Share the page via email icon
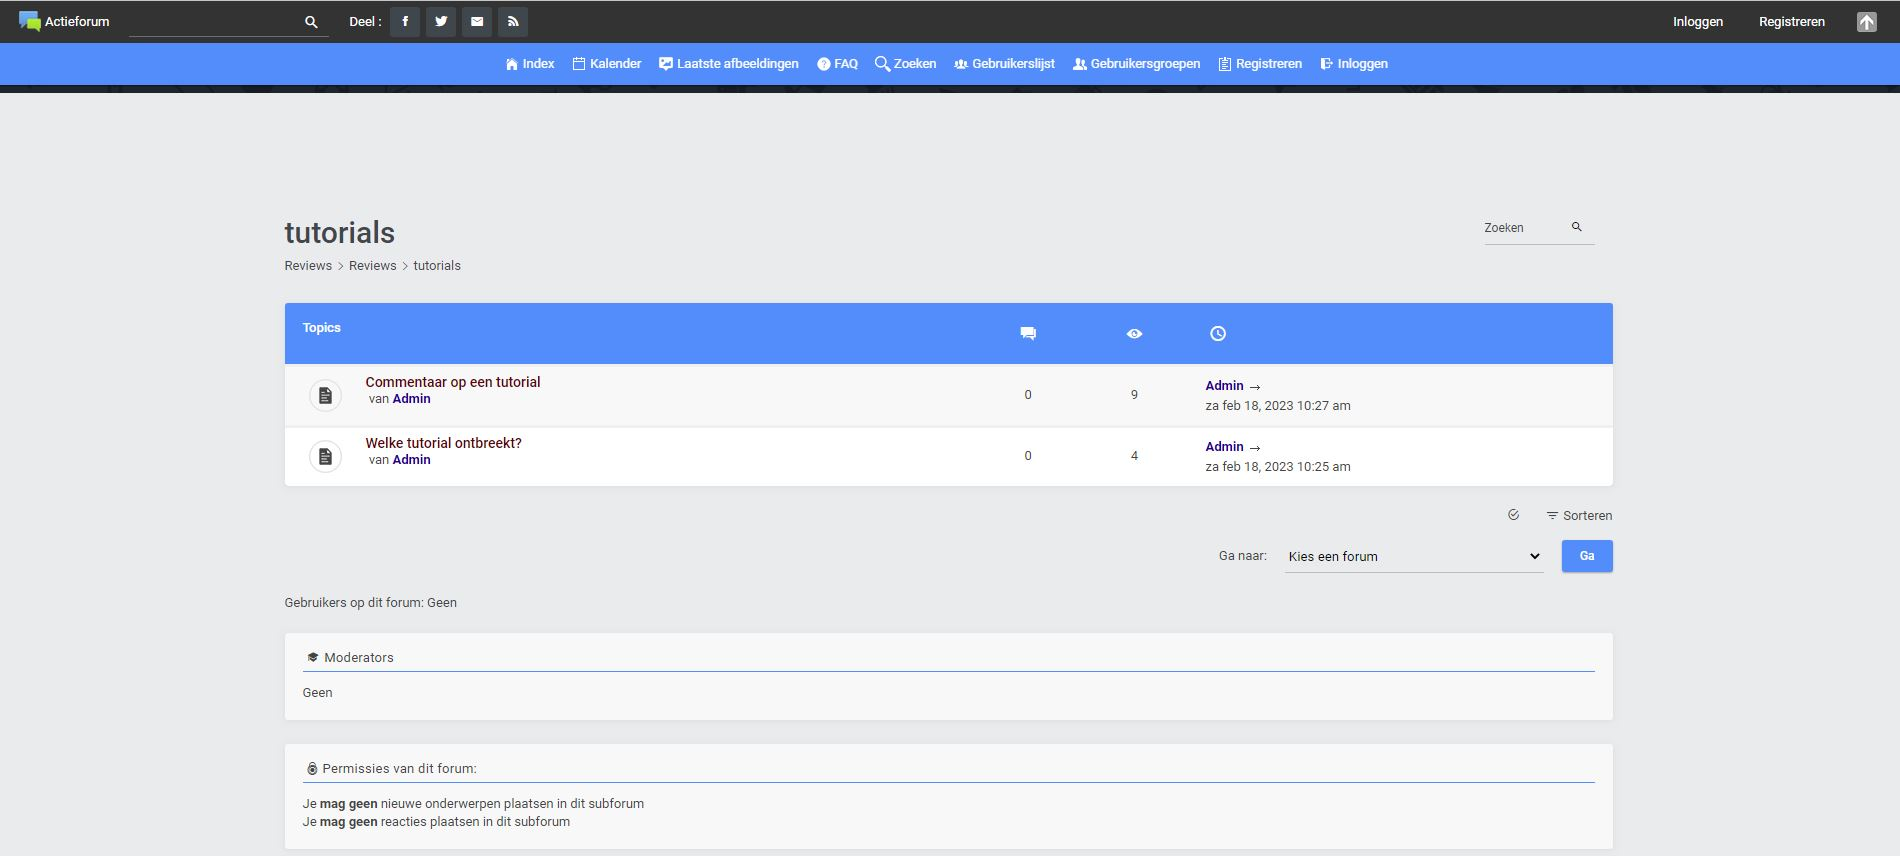The width and height of the screenshot is (1900, 856). coord(477,21)
